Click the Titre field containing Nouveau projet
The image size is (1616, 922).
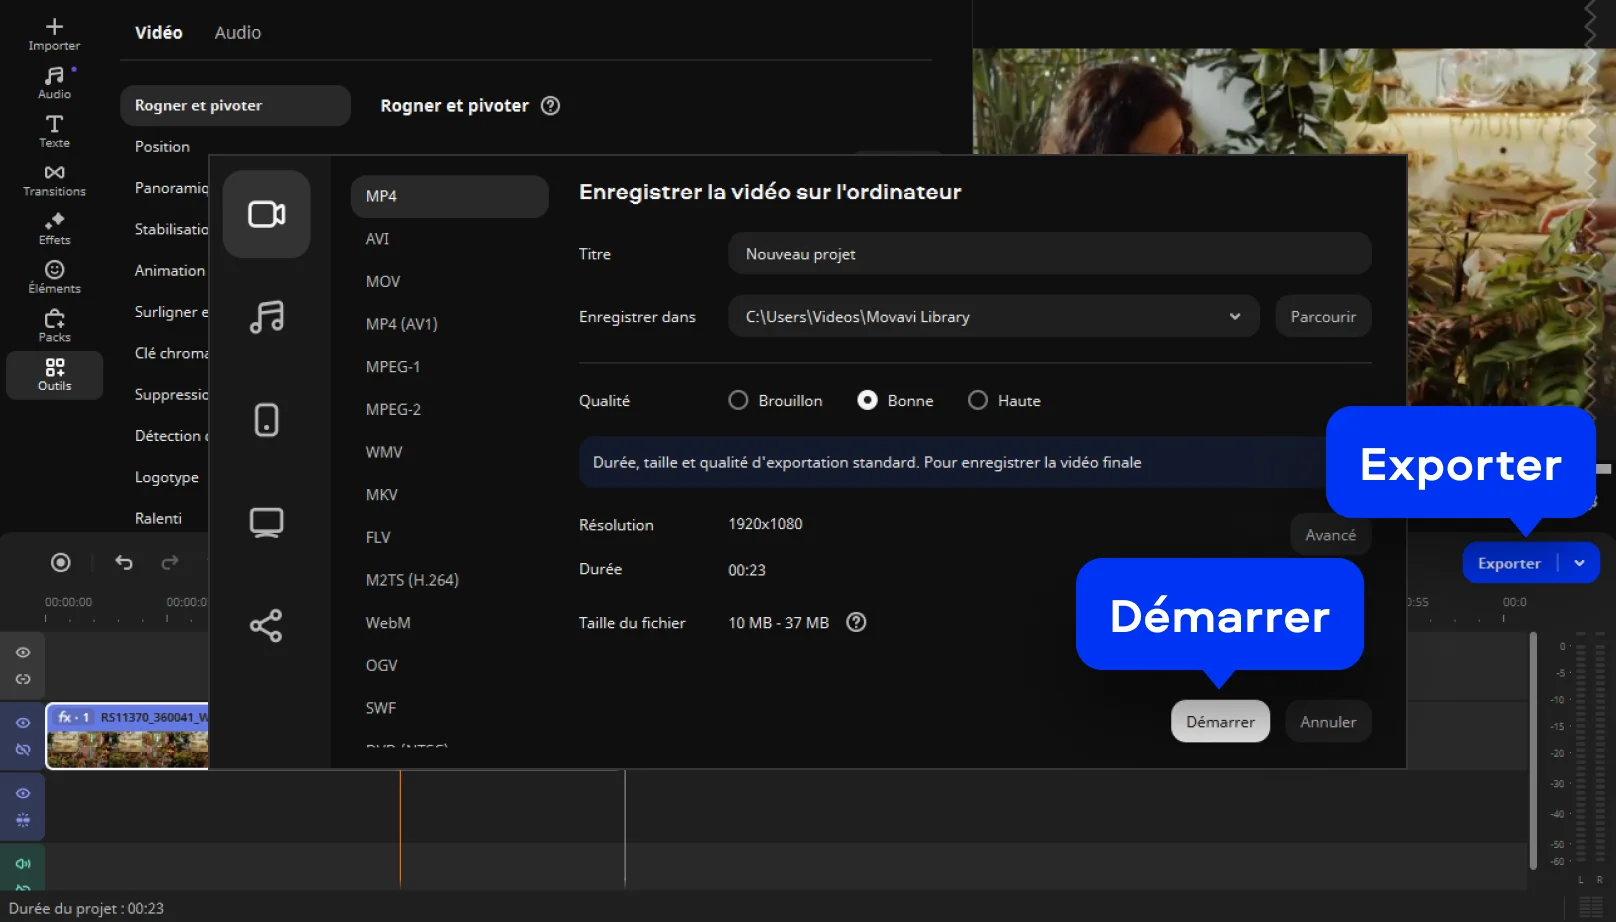(1049, 255)
